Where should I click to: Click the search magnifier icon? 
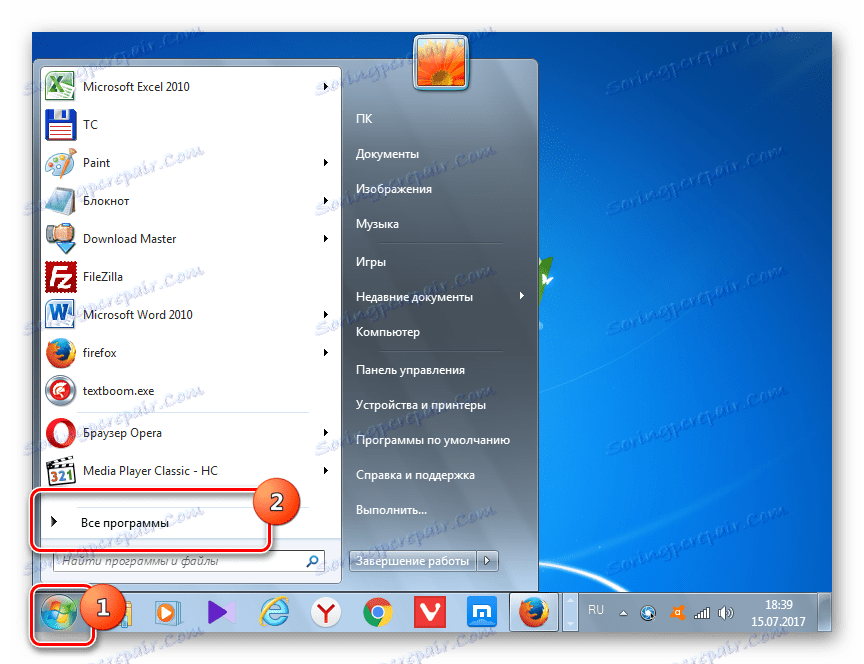pyautogui.click(x=312, y=561)
